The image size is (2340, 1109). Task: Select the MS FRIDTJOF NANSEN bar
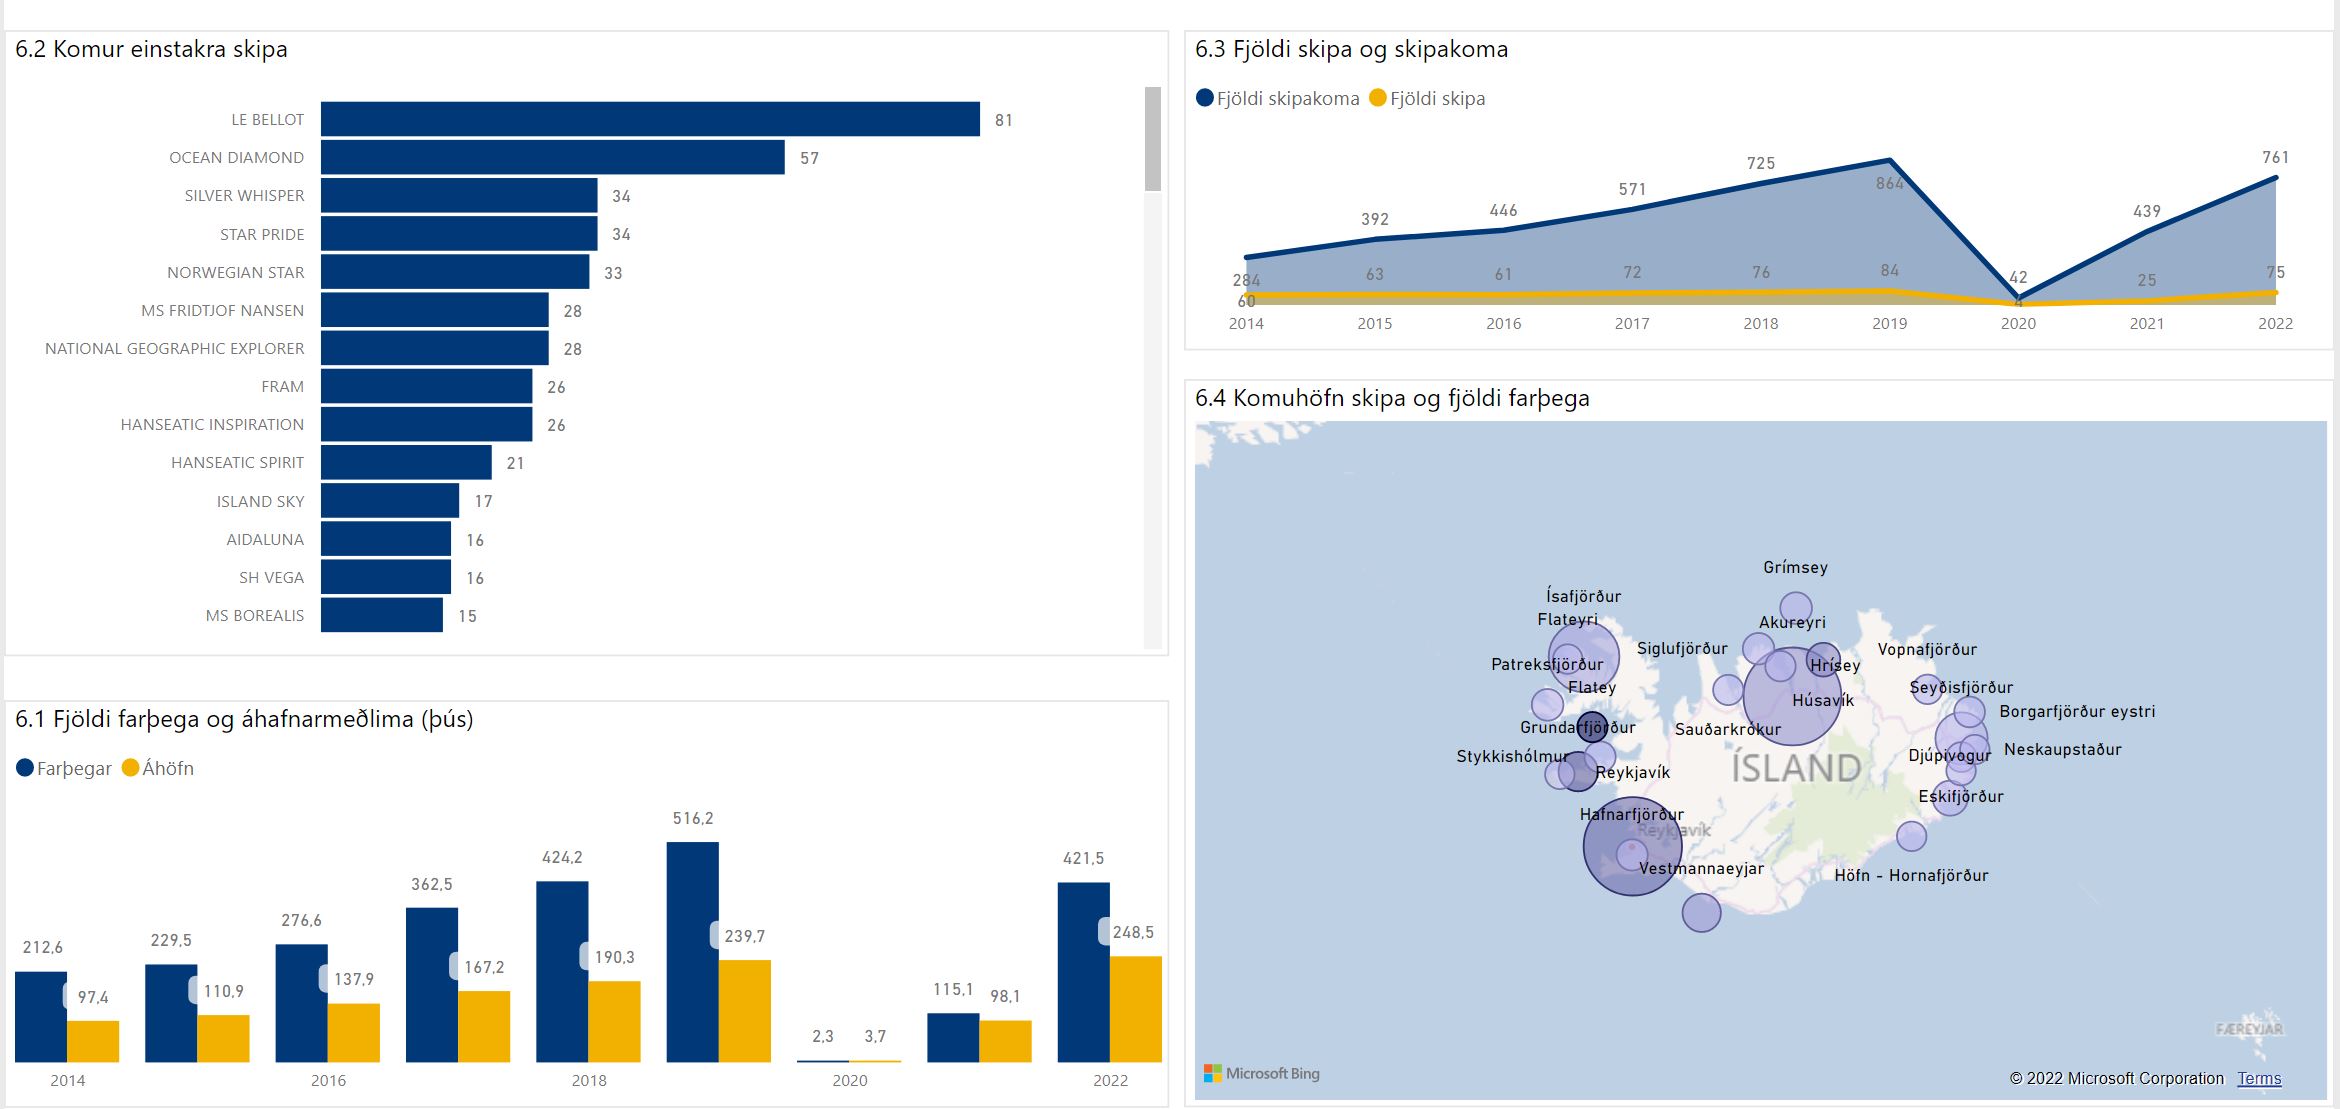pyautogui.click(x=435, y=310)
